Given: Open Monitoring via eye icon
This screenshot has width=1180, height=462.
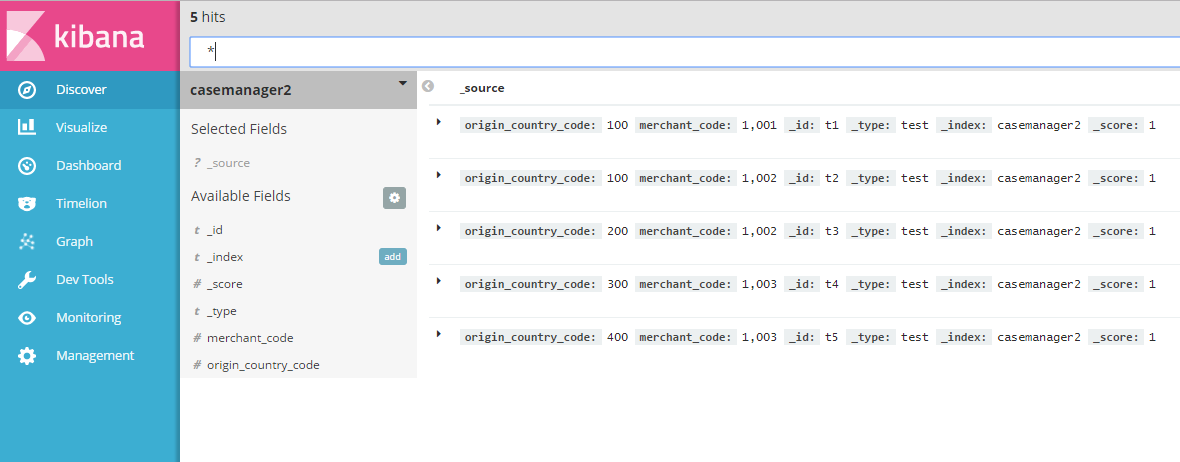Looking at the screenshot, I should pyautogui.click(x=27, y=318).
